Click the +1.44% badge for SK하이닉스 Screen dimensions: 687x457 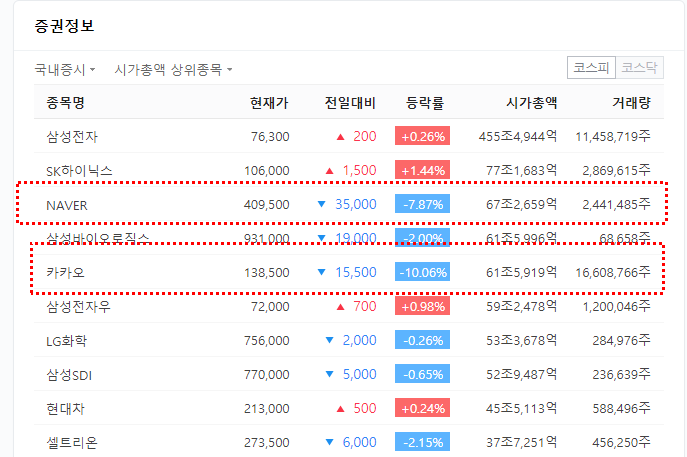[x=422, y=170]
